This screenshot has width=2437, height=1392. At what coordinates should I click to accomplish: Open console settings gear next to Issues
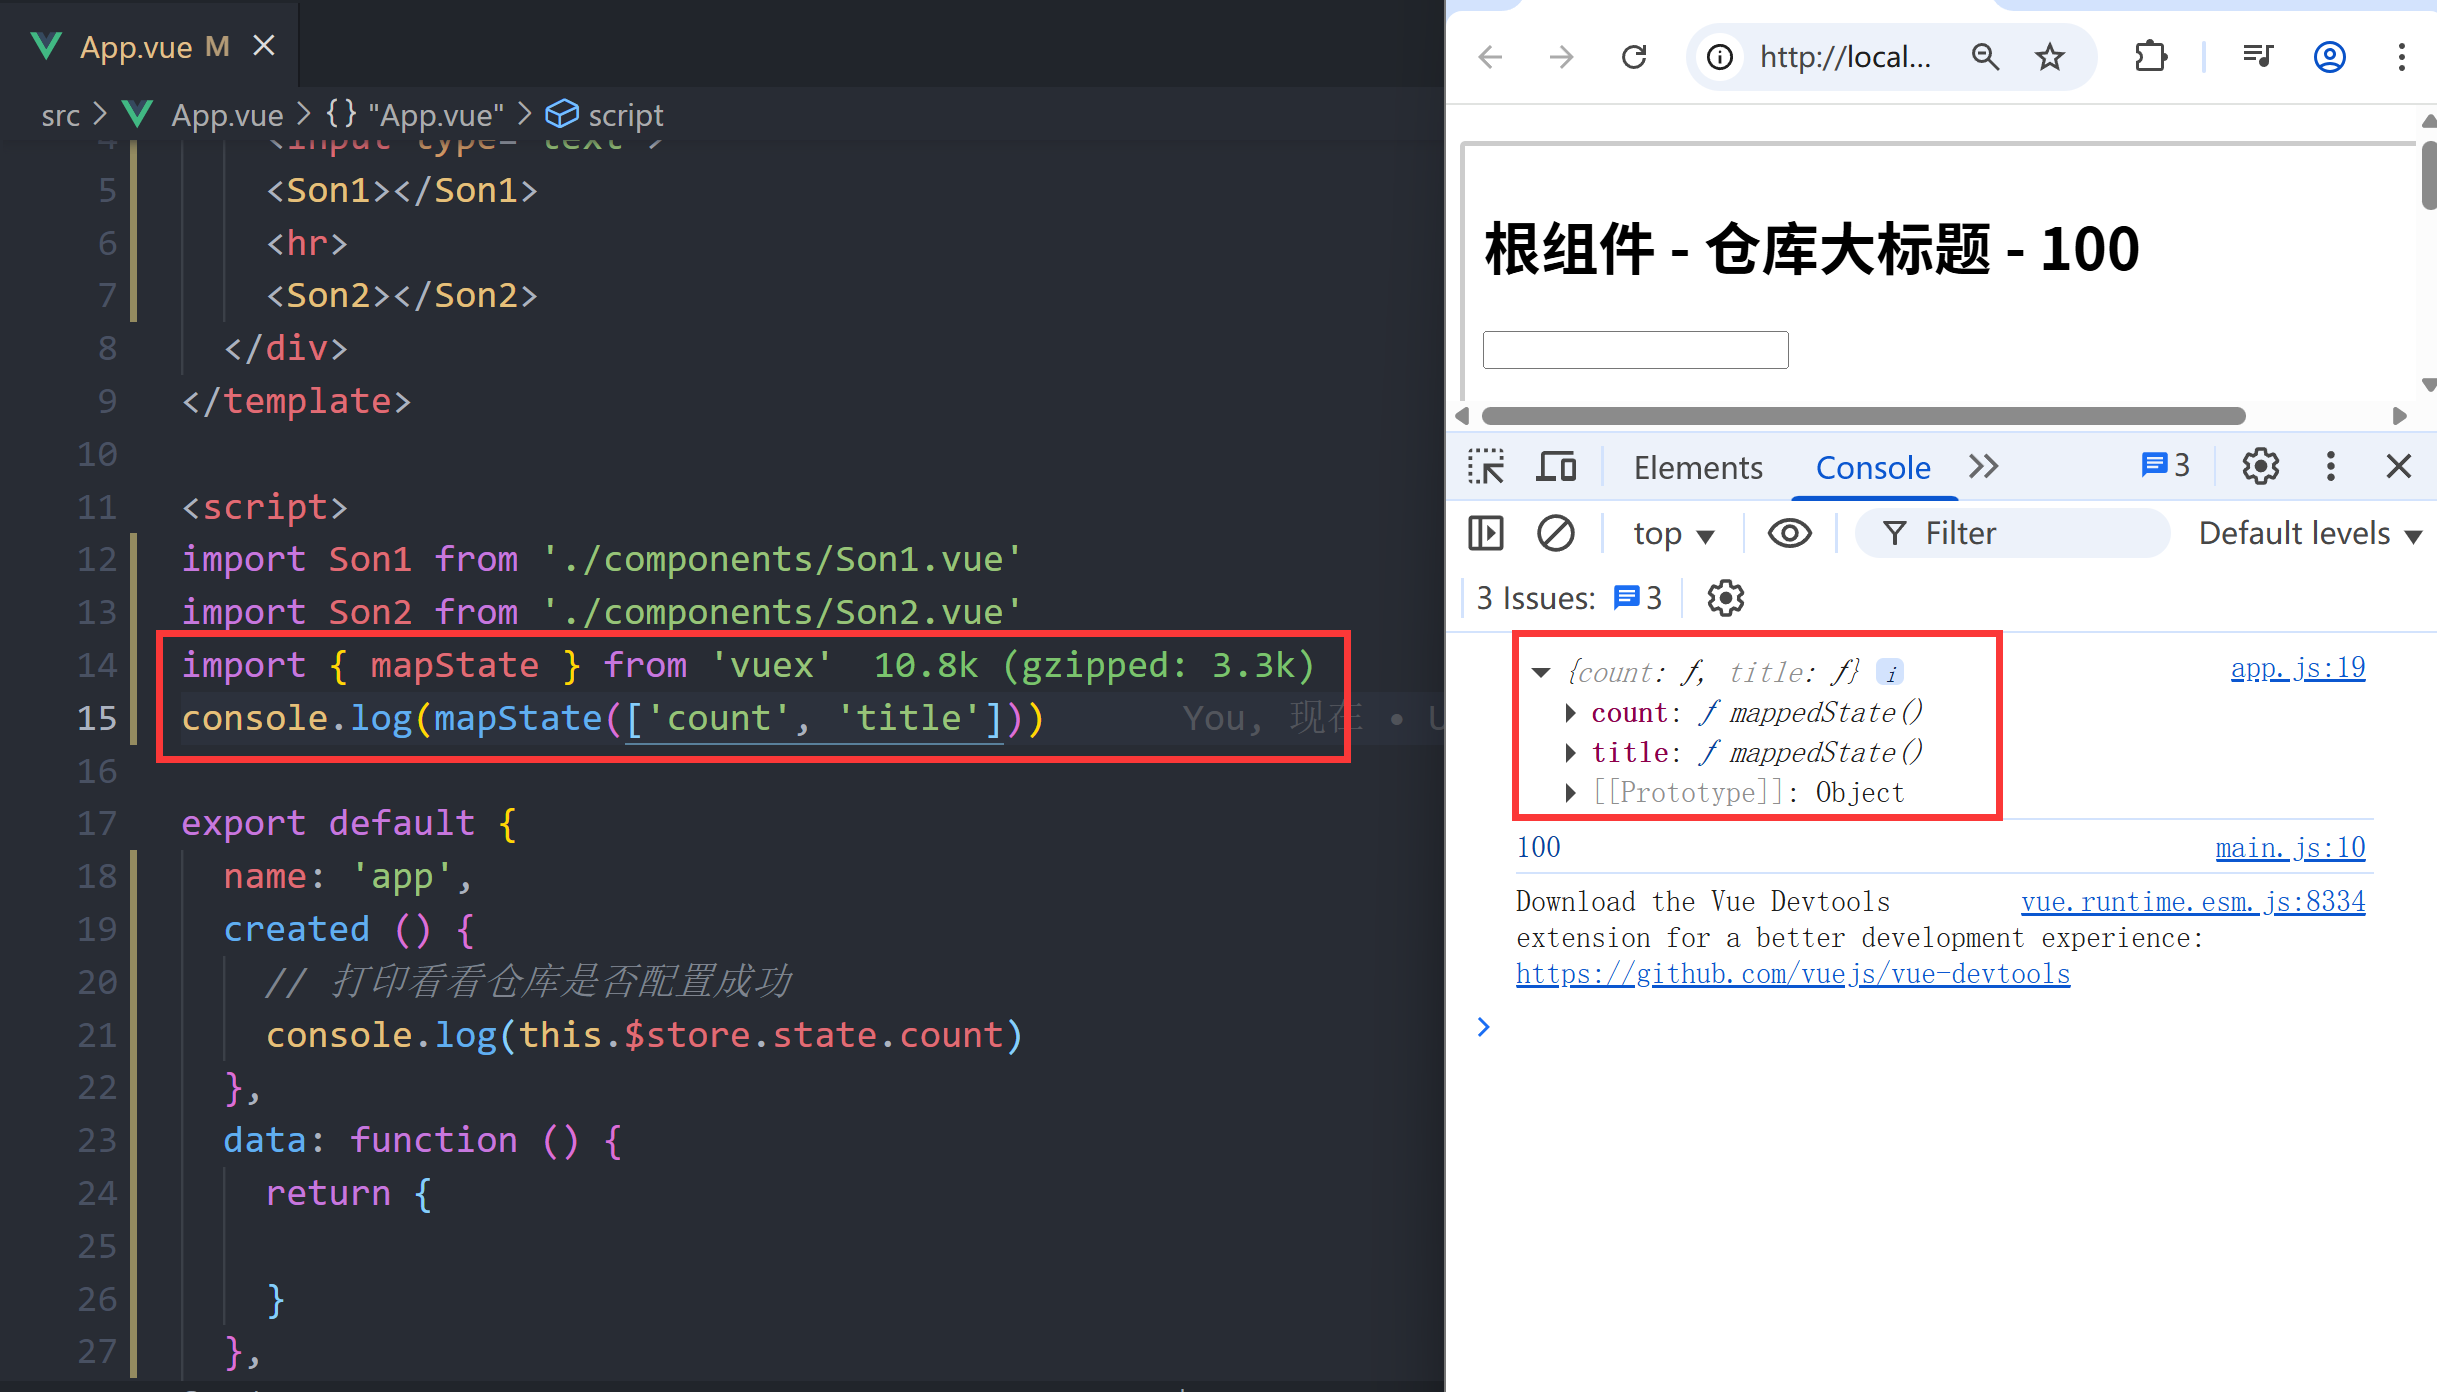1725,598
